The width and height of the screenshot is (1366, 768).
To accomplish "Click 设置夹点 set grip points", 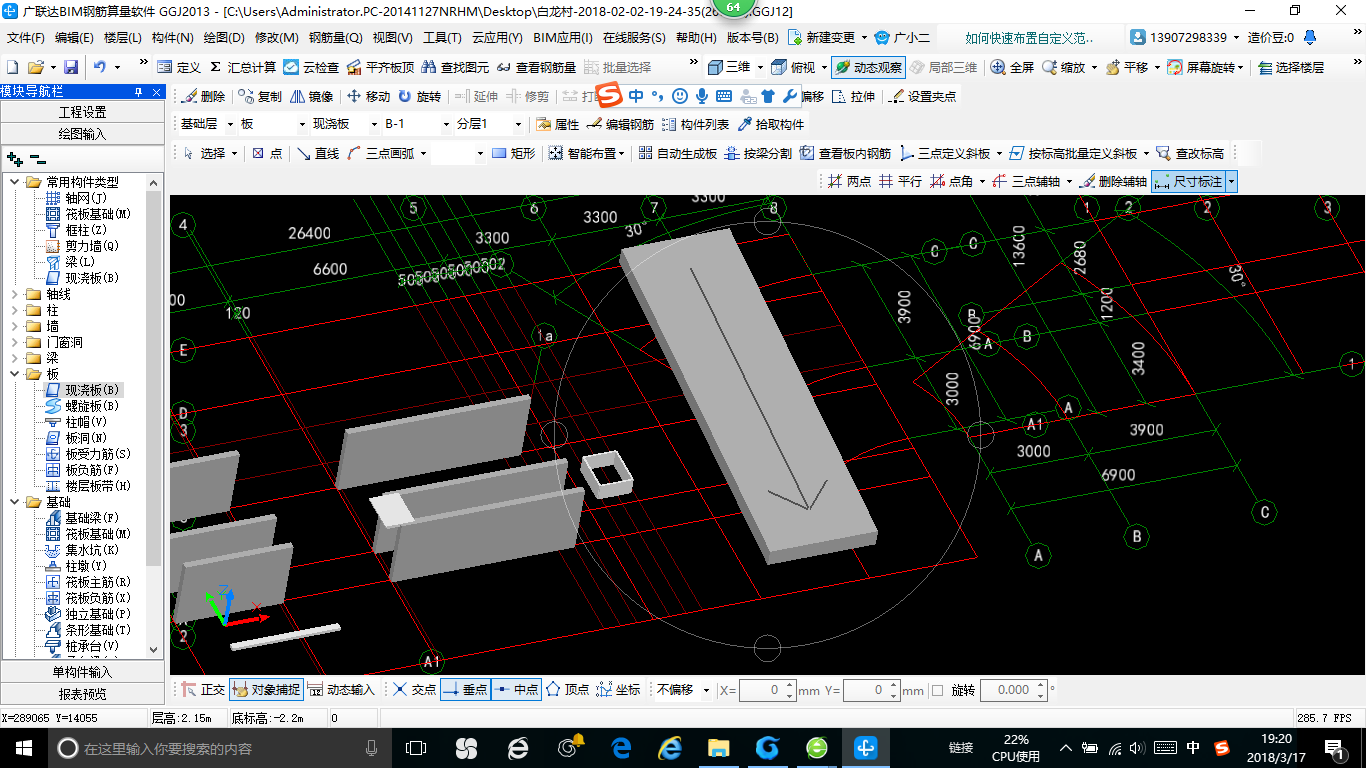I will (922, 97).
